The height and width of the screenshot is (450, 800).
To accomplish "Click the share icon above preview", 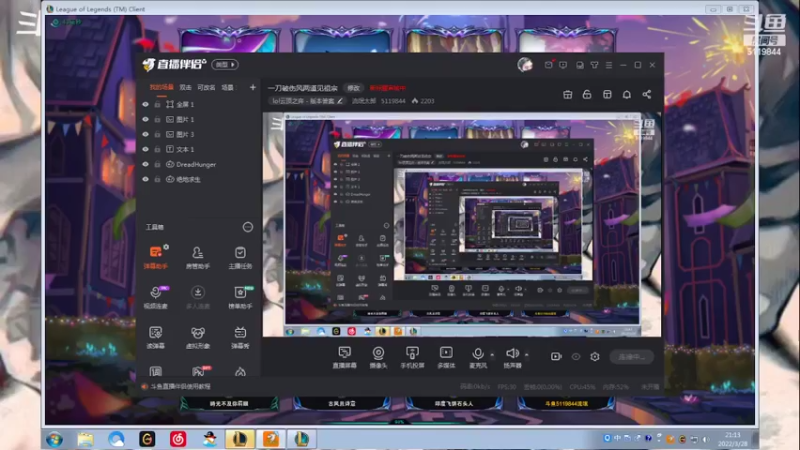I will tap(646, 94).
